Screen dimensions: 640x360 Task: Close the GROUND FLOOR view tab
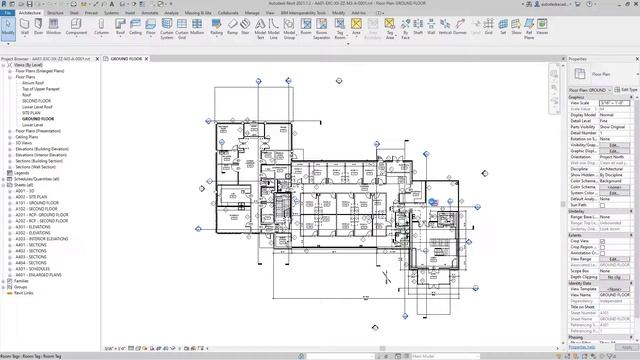tap(147, 59)
